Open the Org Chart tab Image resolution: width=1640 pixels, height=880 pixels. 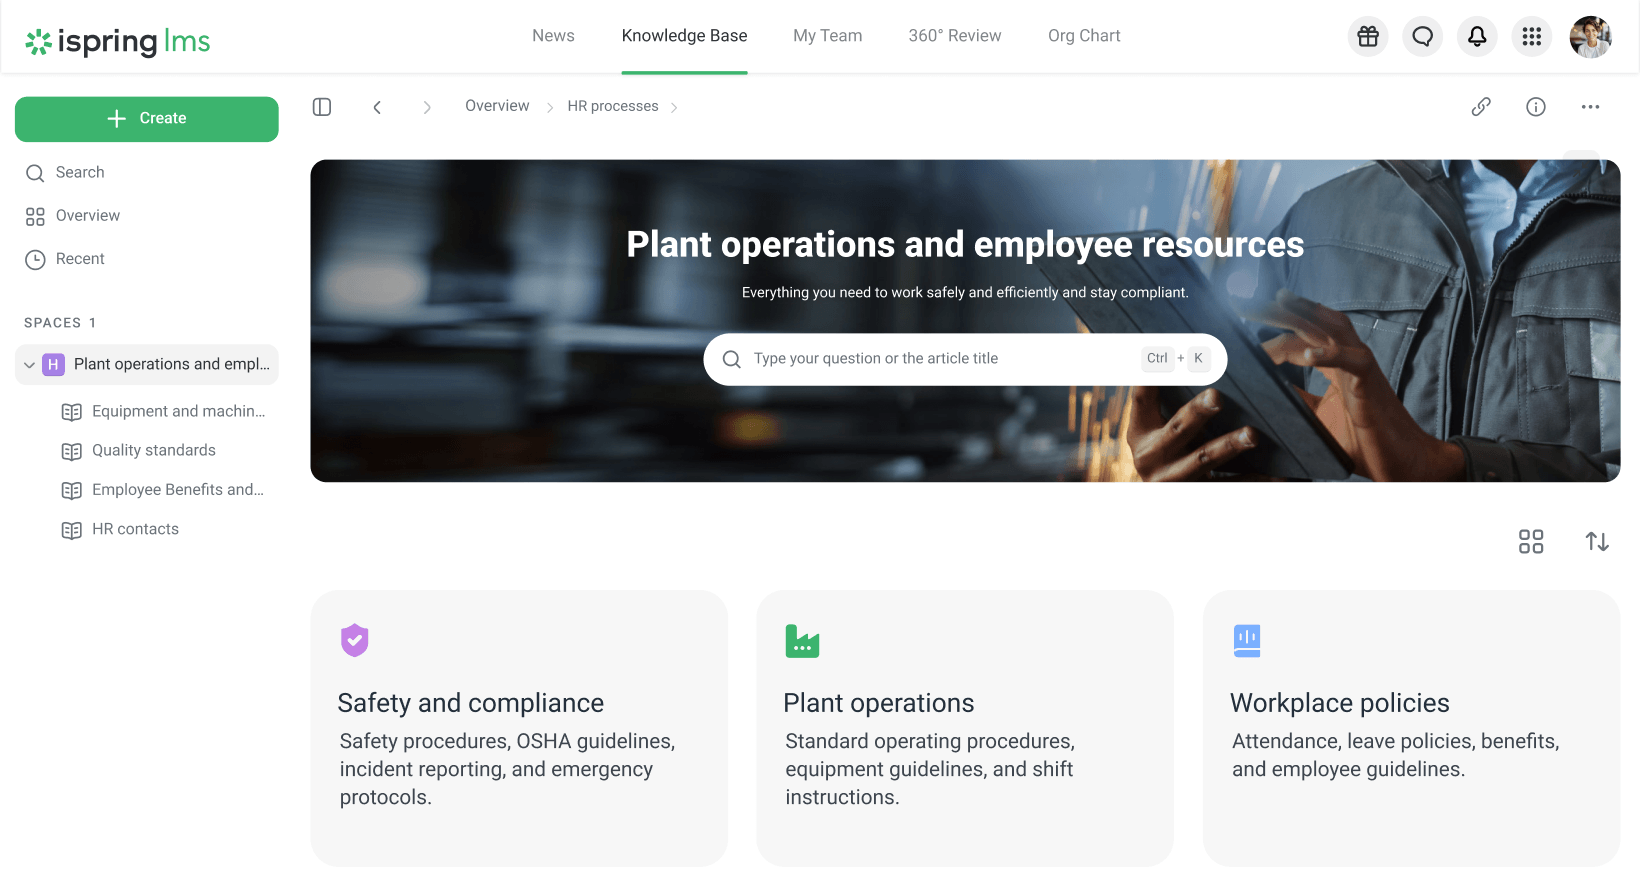tap(1084, 36)
